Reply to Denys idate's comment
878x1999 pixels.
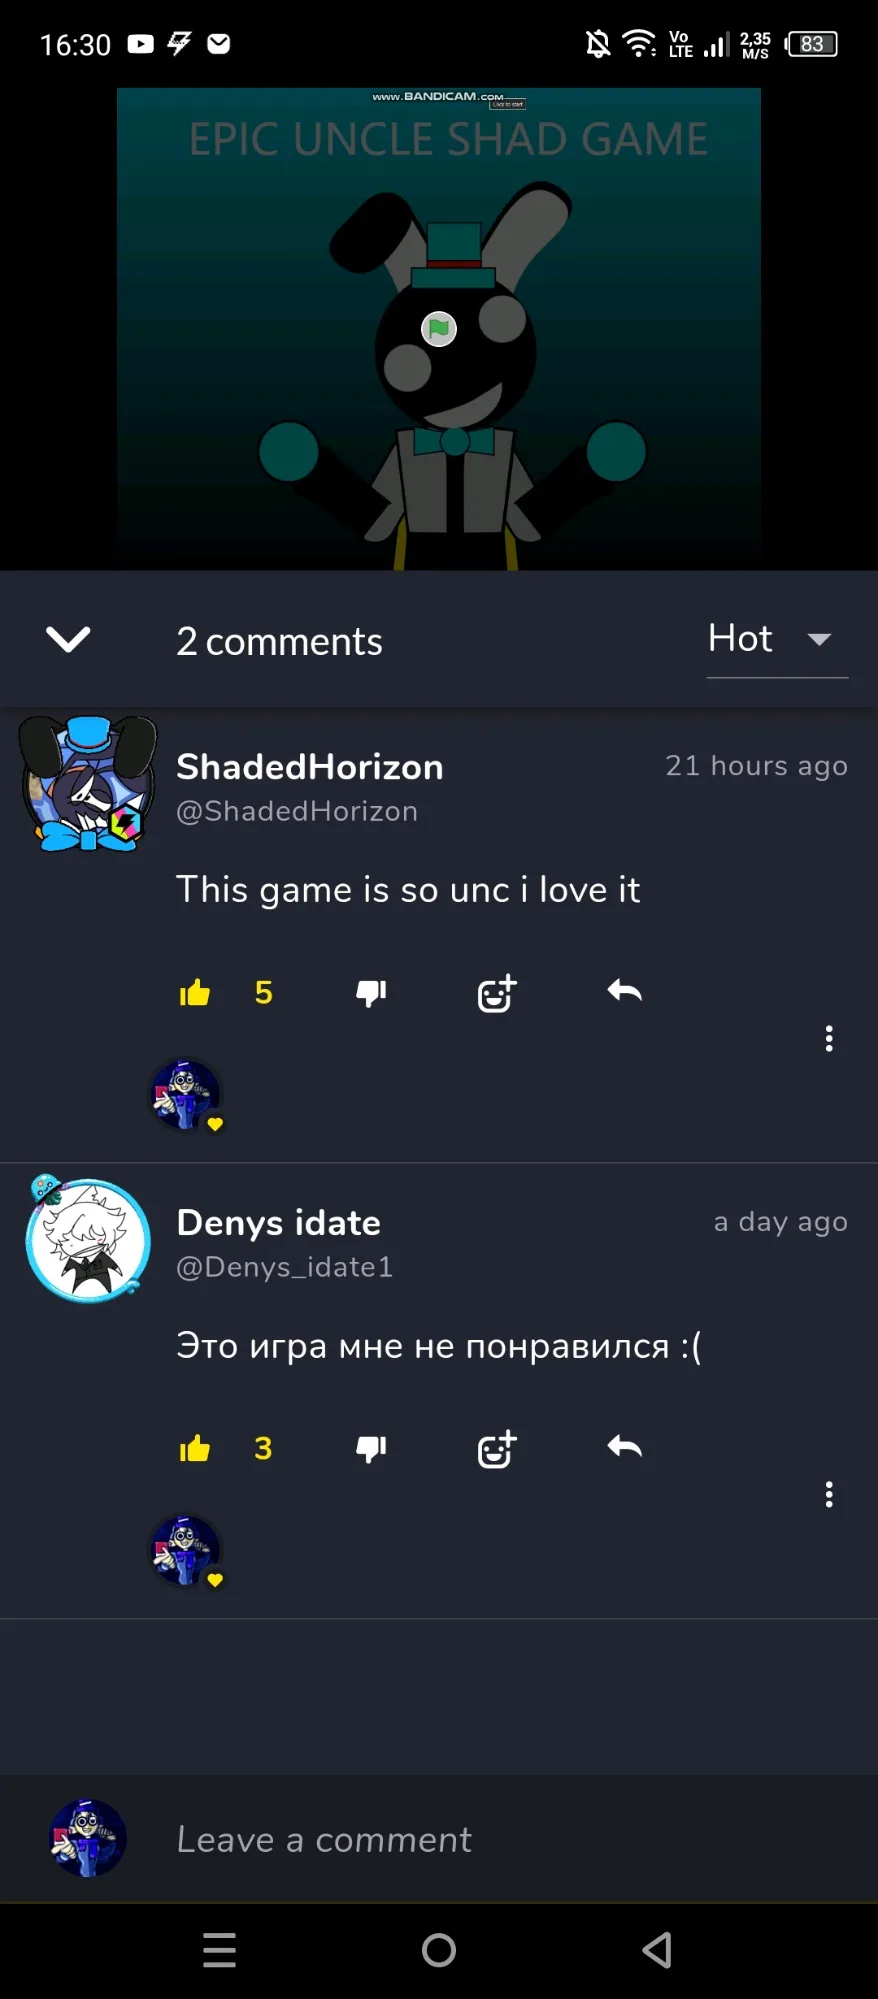pyautogui.click(x=625, y=1447)
